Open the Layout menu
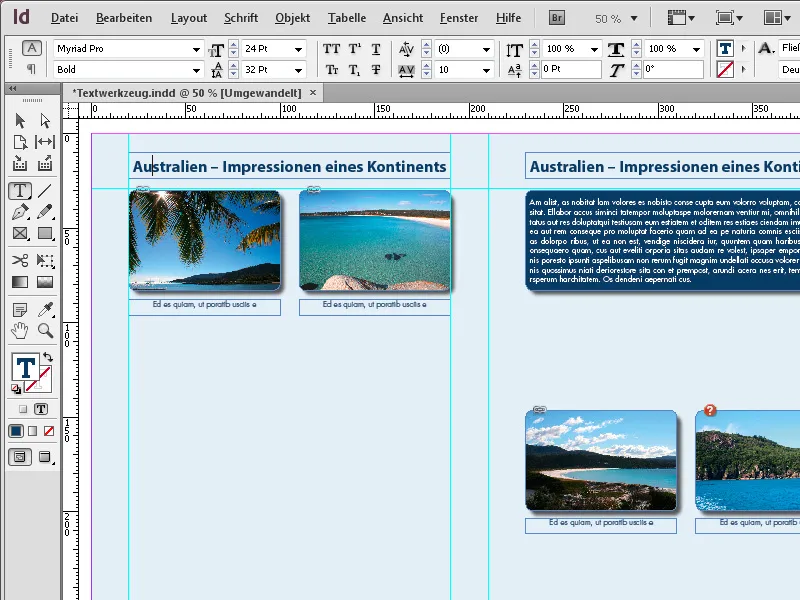Viewport: 800px width, 600px height. tap(189, 18)
